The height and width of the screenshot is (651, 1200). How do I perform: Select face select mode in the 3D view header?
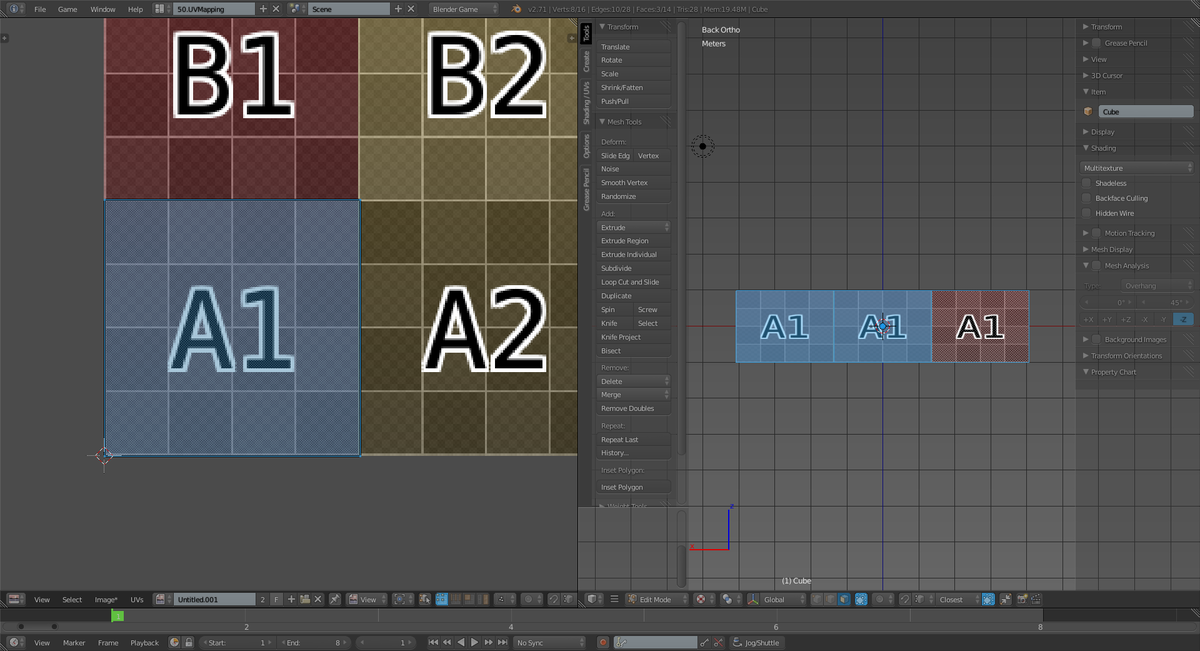coord(843,600)
